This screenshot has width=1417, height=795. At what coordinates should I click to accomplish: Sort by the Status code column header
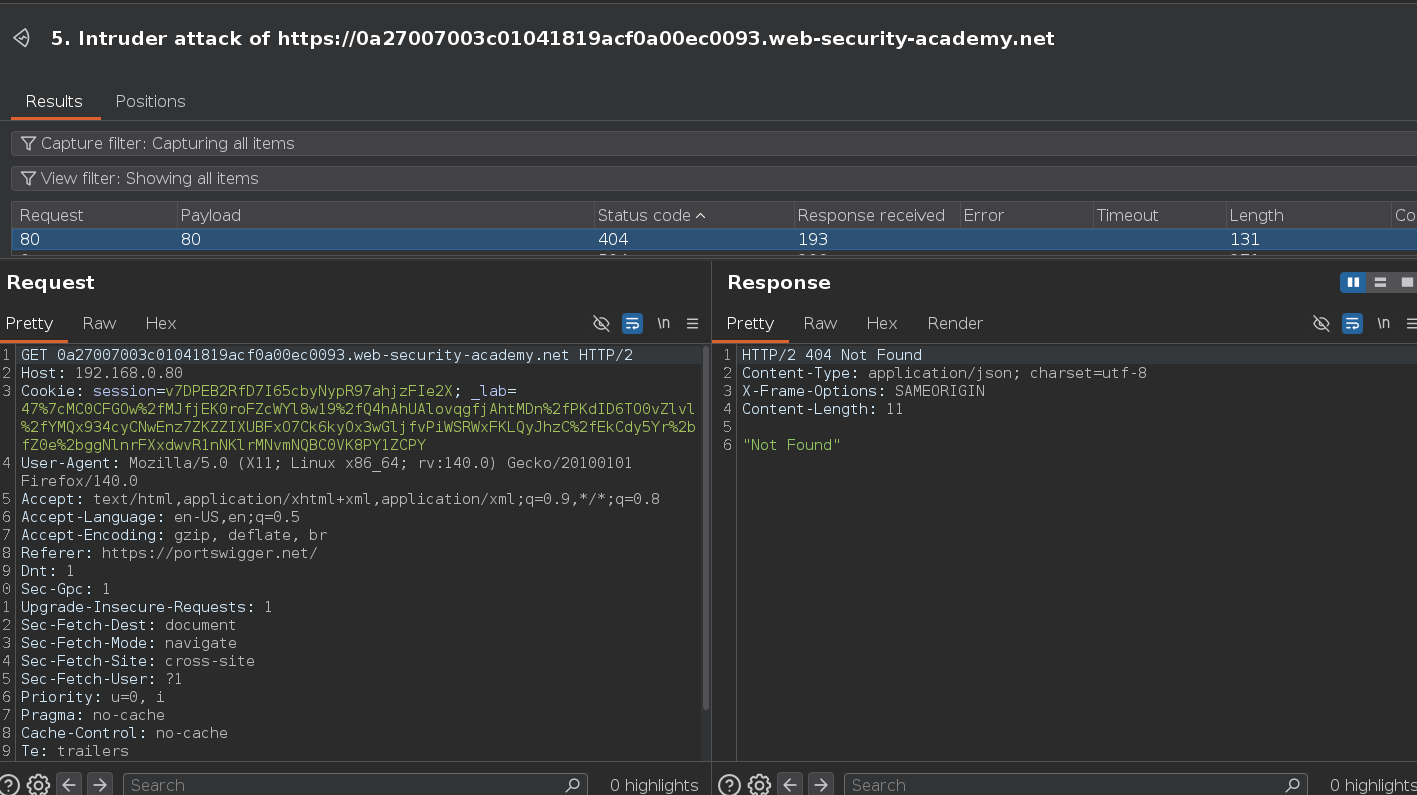click(692, 215)
